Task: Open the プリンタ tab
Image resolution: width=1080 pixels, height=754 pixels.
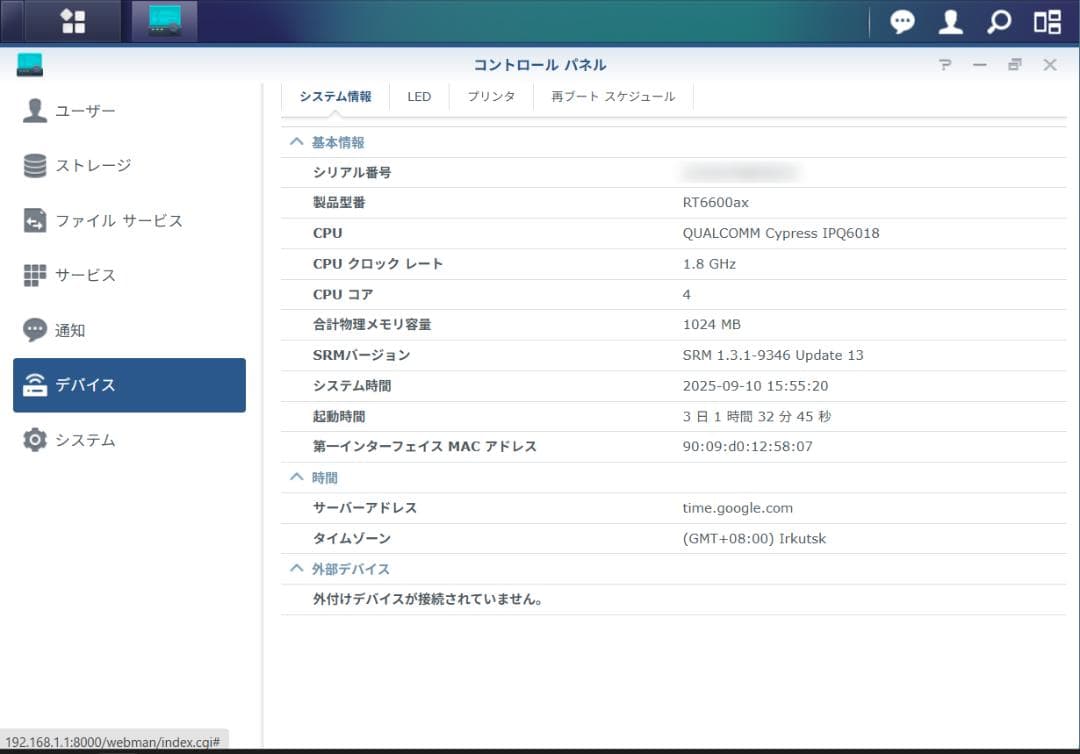Action: pyautogui.click(x=490, y=96)
